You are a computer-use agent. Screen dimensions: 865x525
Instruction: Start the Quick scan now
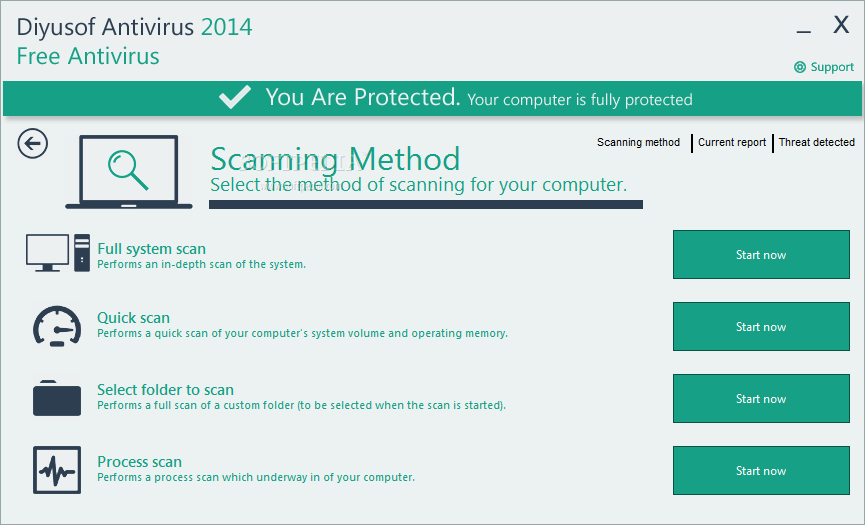coord(761,326)
